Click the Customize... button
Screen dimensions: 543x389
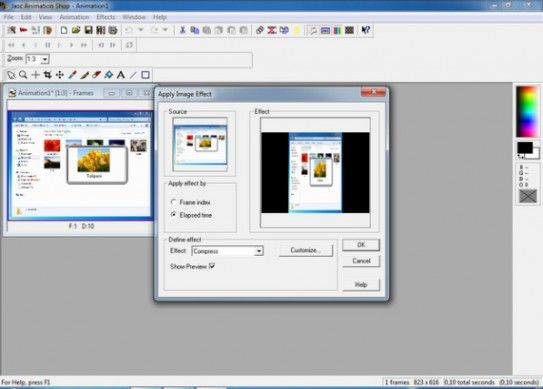pos(306,250)
